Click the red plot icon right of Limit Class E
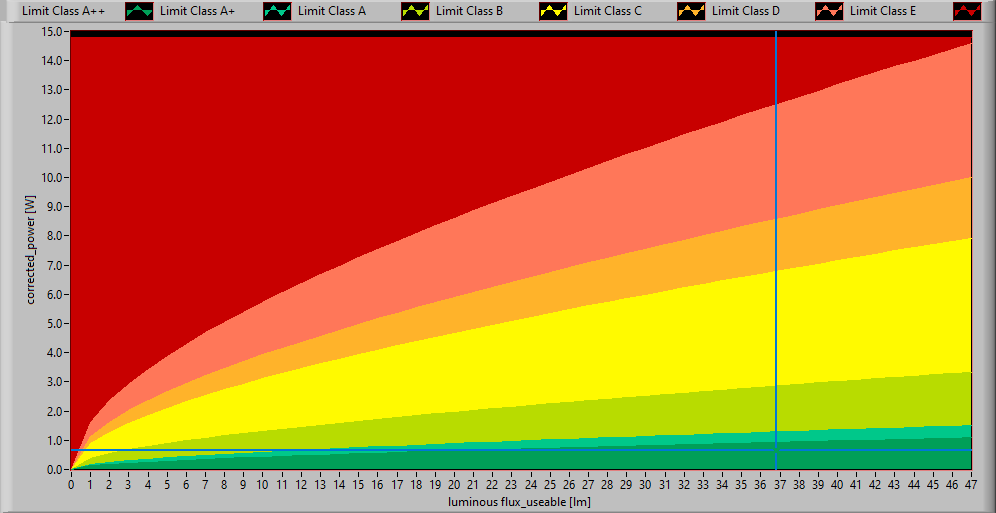The height and width of the screenshot is (513, 996). [968, 11]
